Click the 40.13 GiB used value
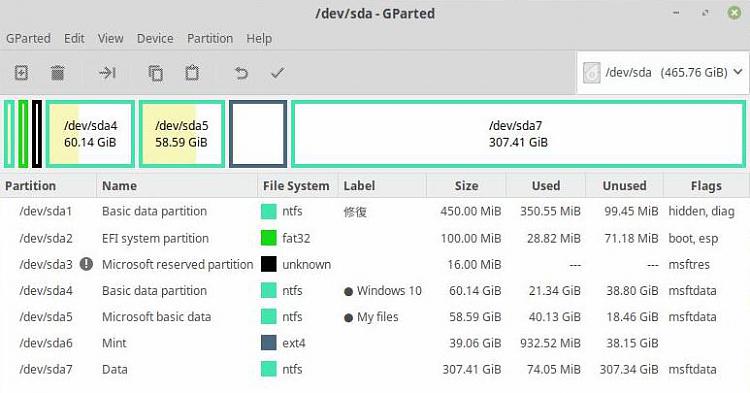The height and width of the screenshot is (393, 750). (x=555, y=317)
